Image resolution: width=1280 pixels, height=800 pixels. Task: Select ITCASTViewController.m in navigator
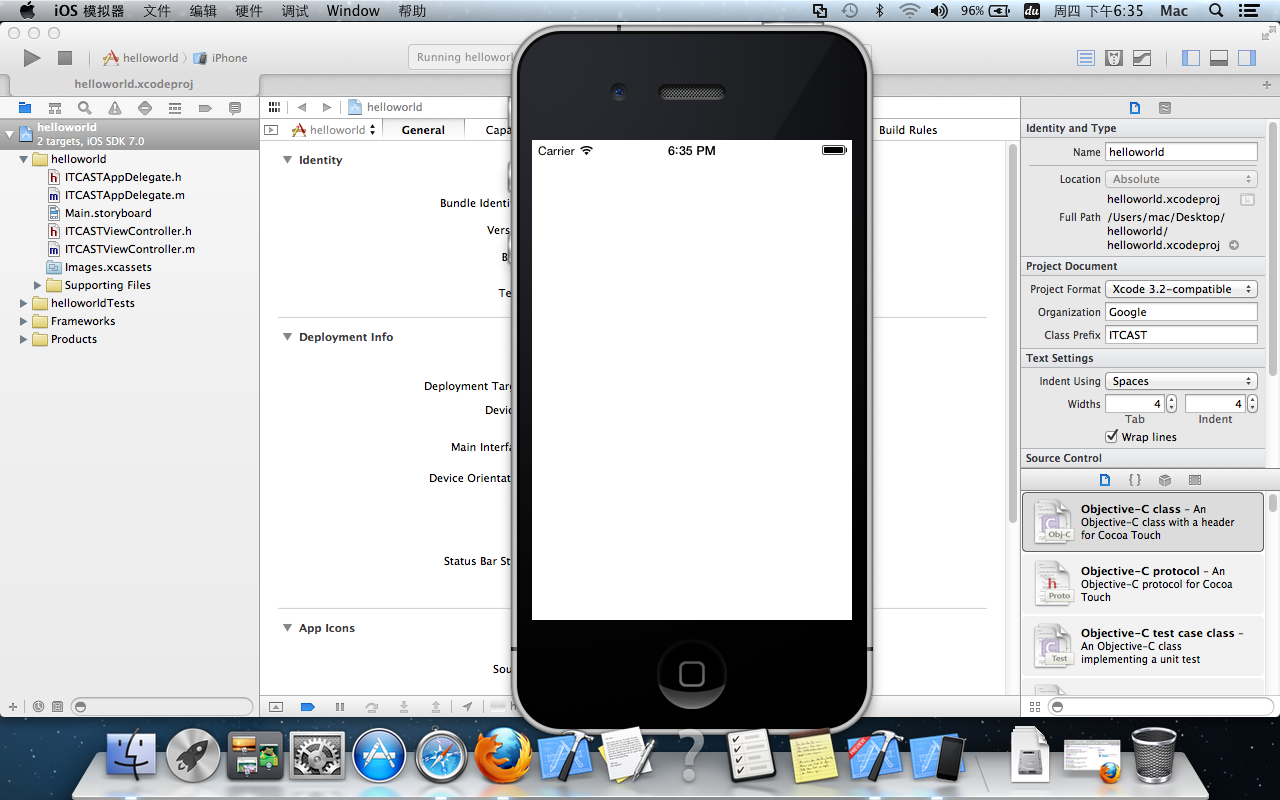tap(130, 249)
